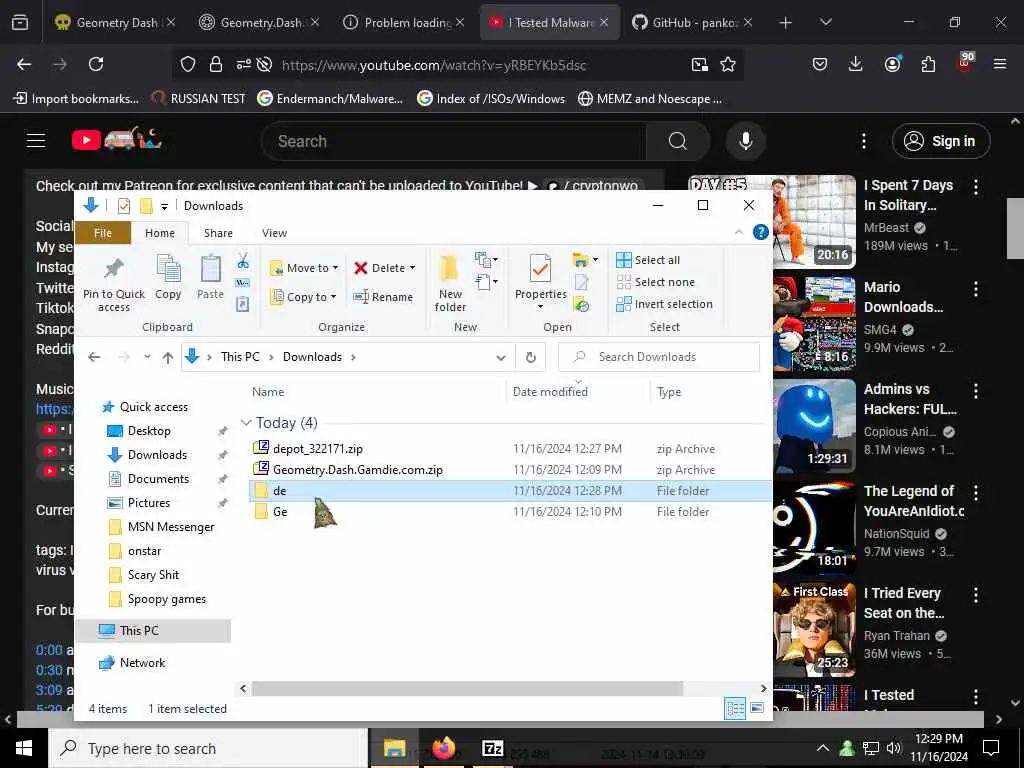Open Firefox extensions puzzle icon
1024x768 pixels.
pyautogui.click(x=927, y=64)
